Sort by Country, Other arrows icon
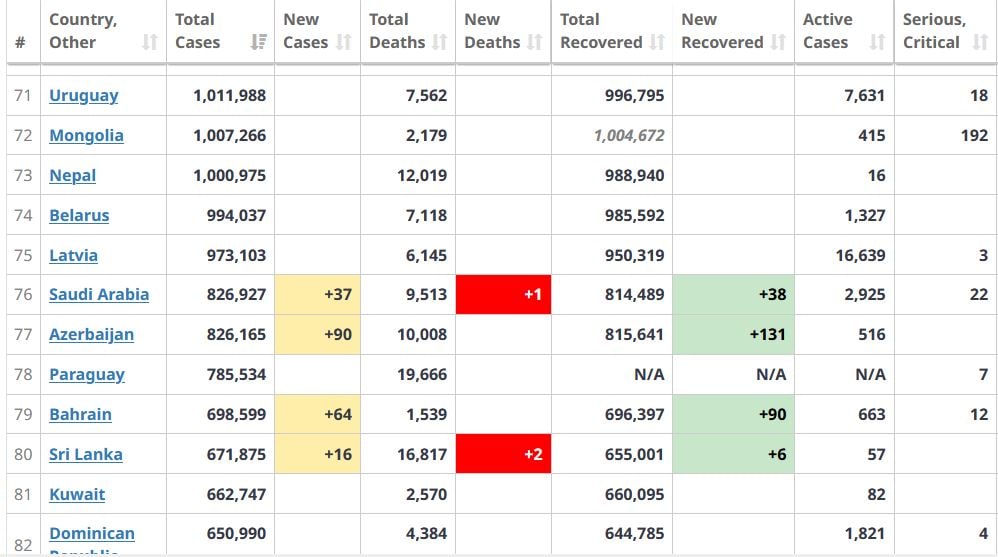 pyautogui.click(x=150, y=42)
